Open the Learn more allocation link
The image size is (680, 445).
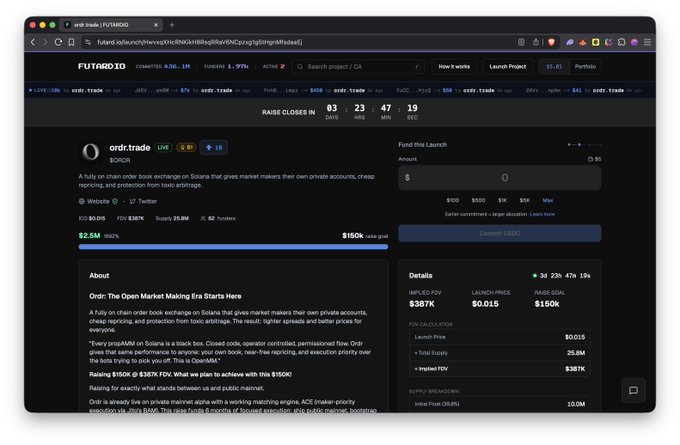[x=542, y=214]
